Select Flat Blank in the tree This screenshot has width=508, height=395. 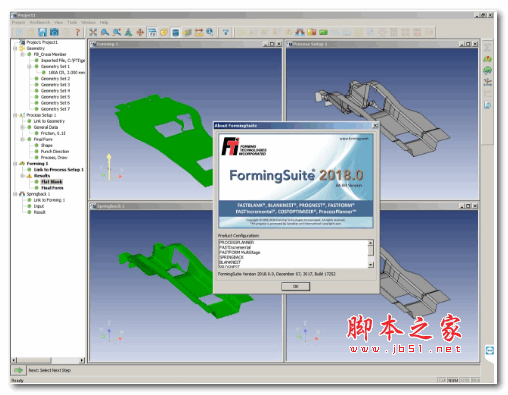coord(52,182)
